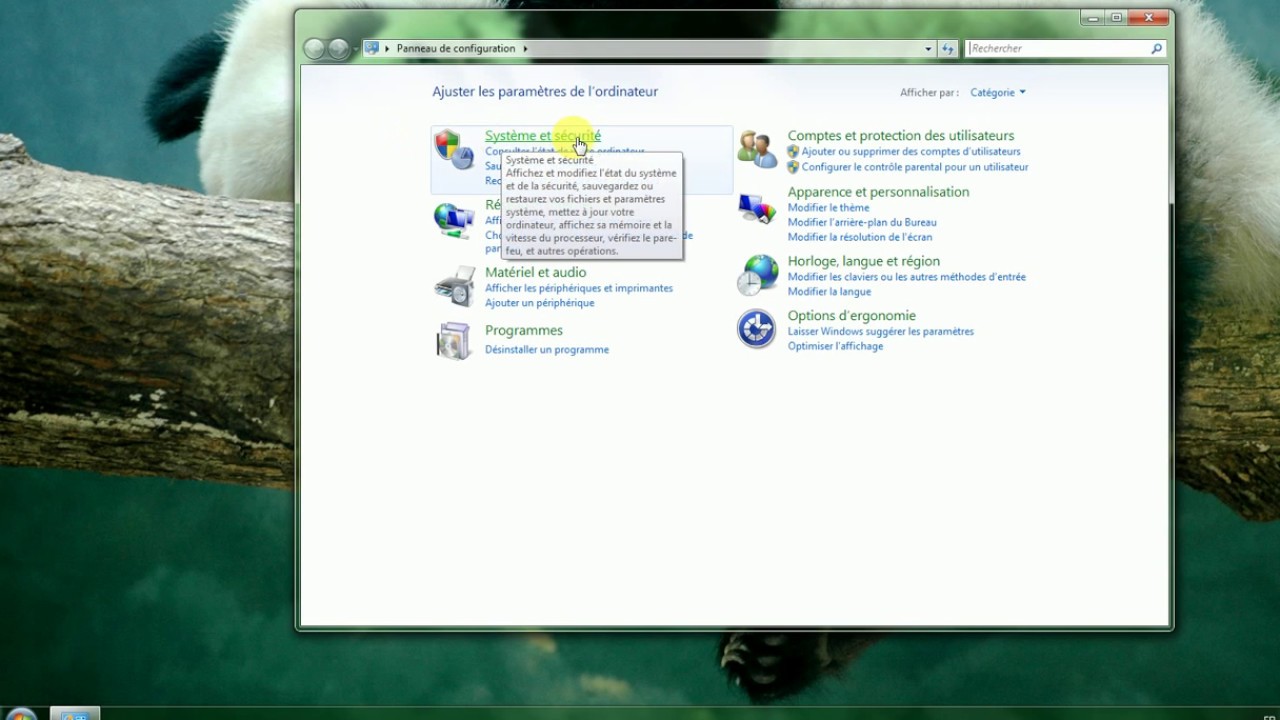Click Laisser Windows suggérer les paramètres
Image resolution: width=1280 pixels, height=720 pixels.
point(880,331)
